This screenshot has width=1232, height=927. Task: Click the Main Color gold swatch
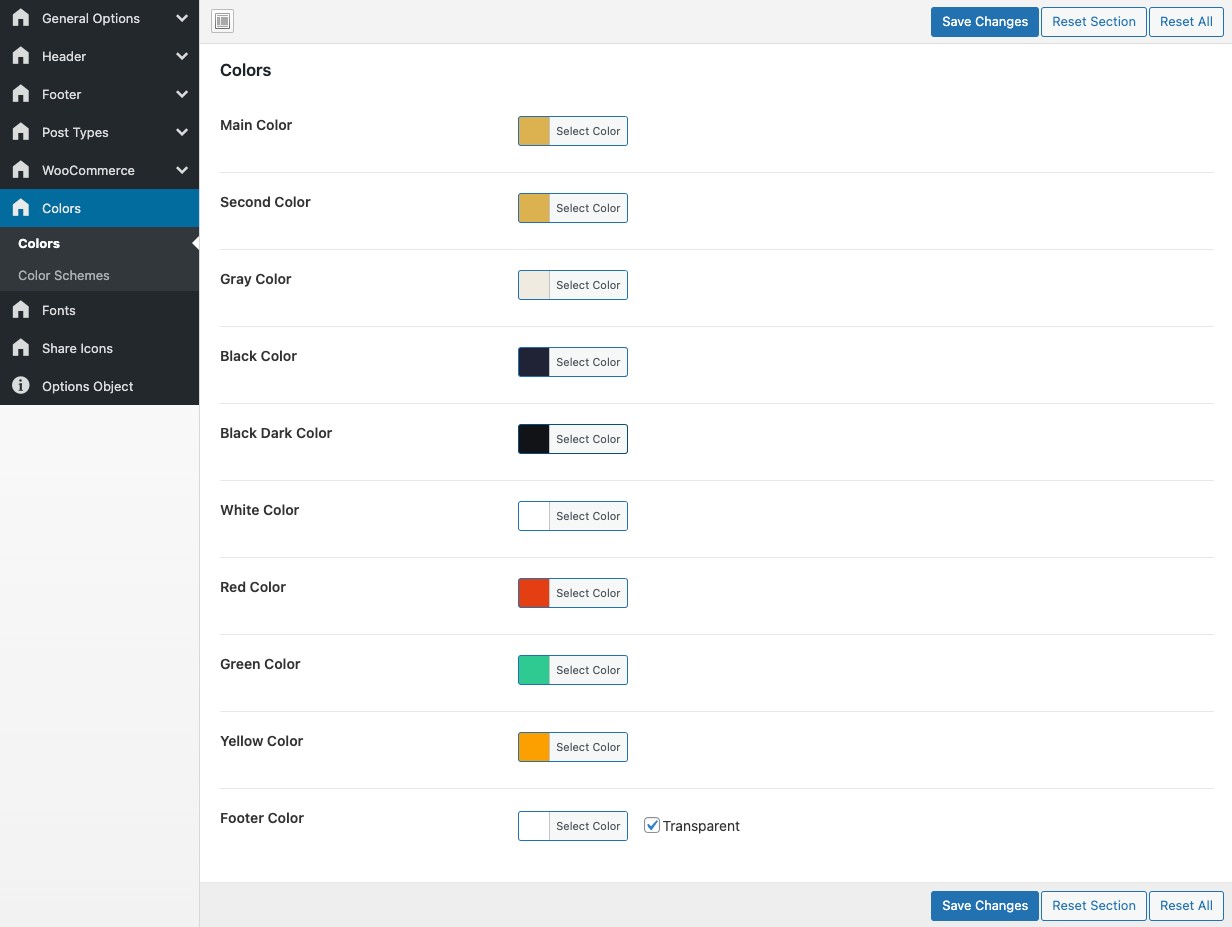point(534,131)
